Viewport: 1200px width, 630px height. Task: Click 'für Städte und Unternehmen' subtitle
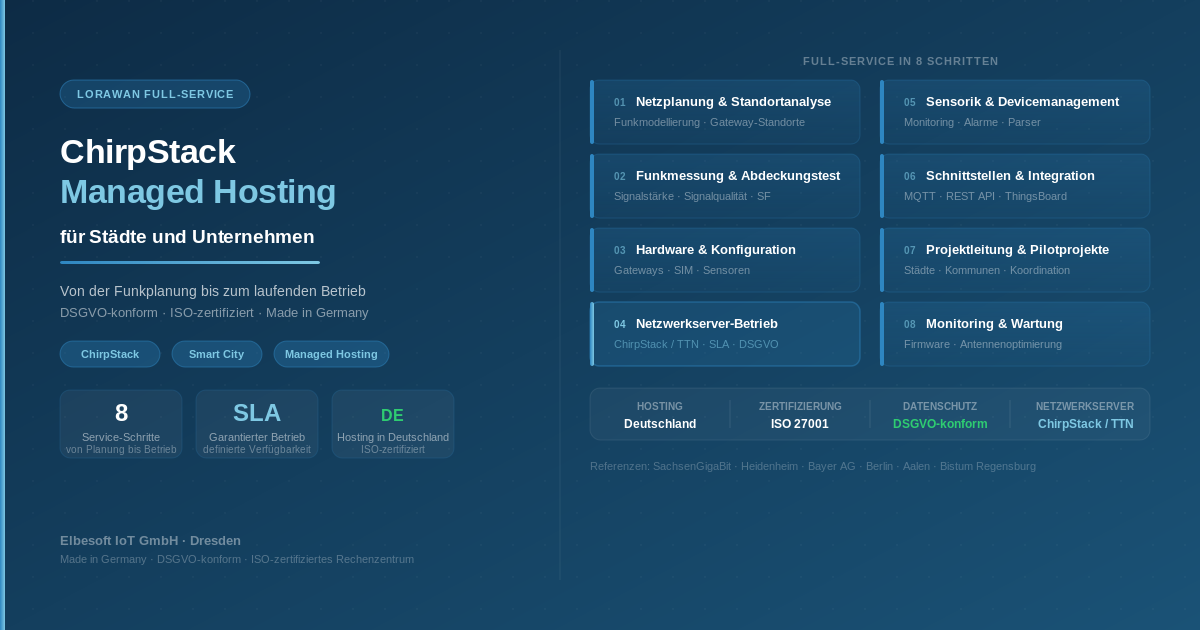click(x=187, y=237)
